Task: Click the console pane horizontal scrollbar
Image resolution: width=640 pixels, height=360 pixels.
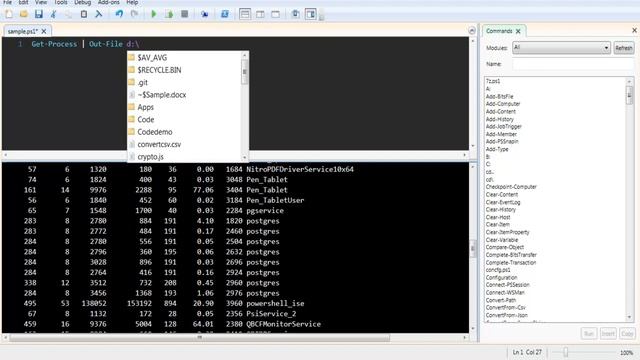Action: pyautogui.click(x=200, y=338)
